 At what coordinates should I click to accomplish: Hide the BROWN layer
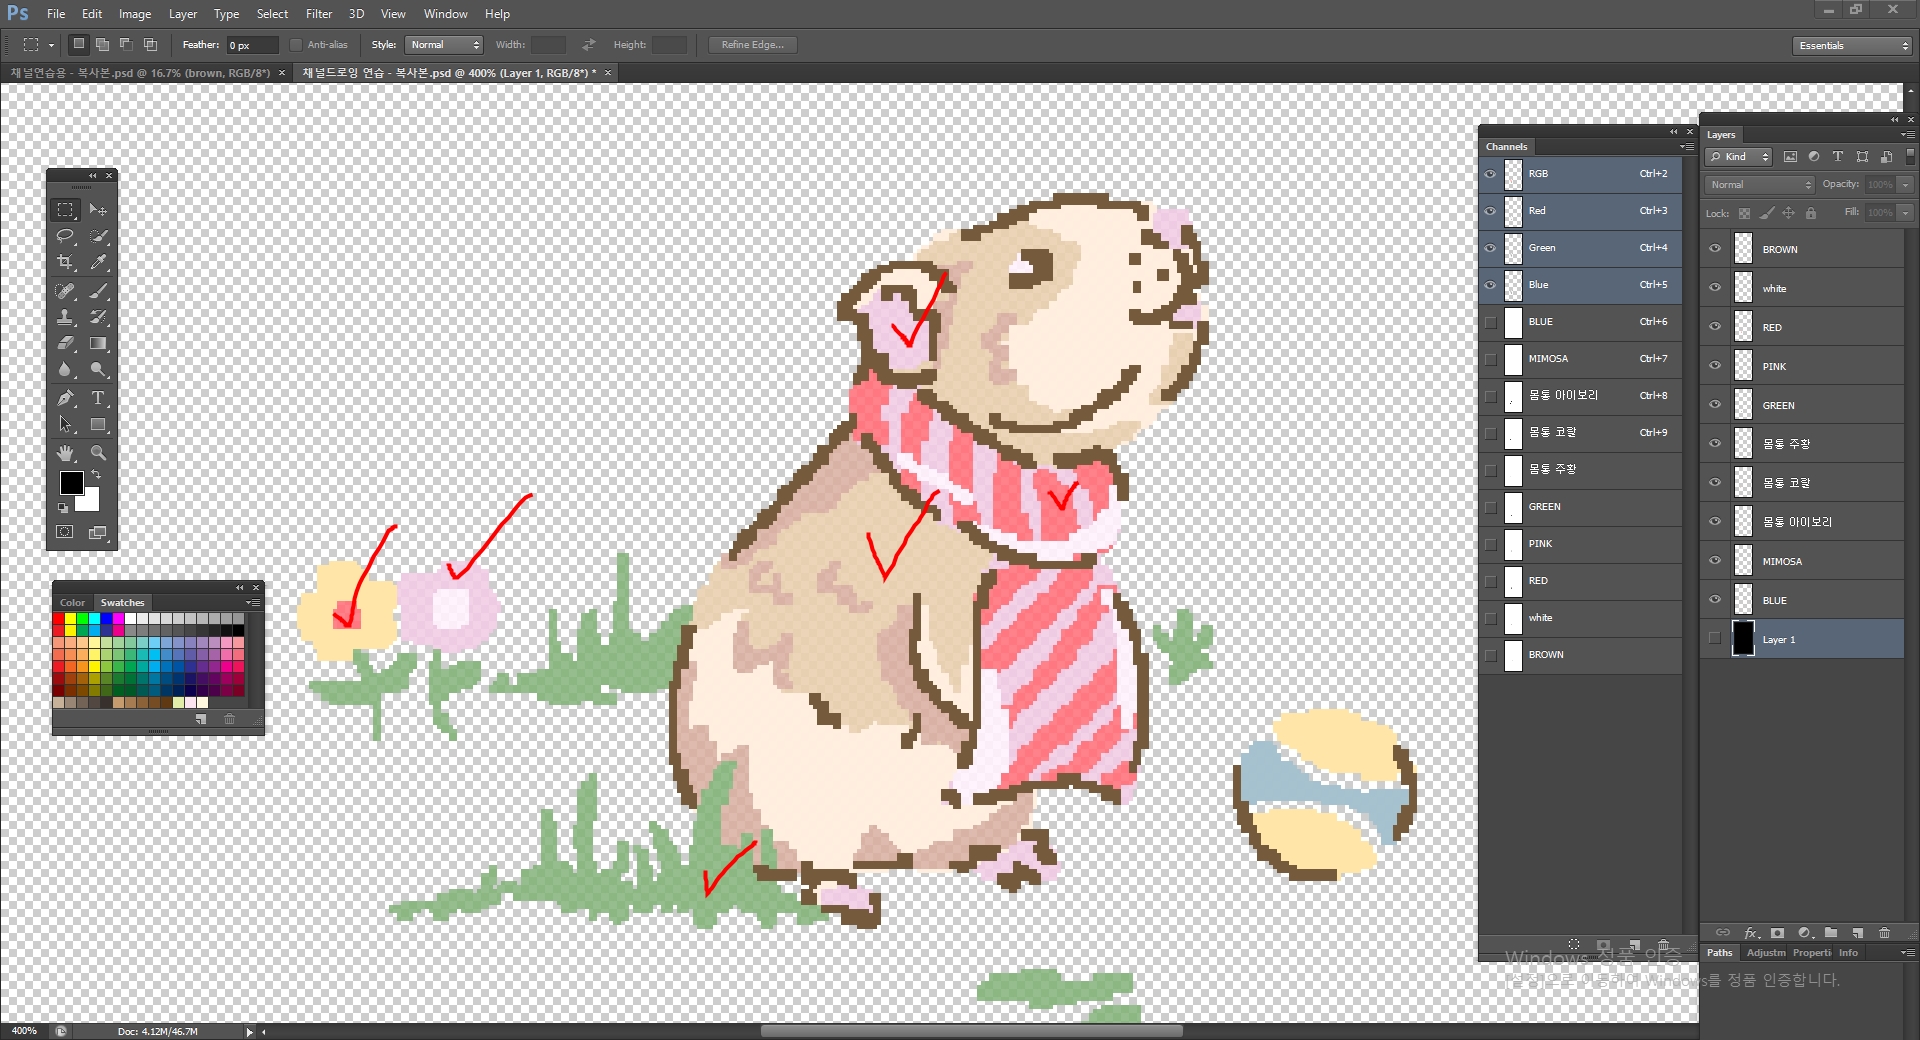point(1715,249)
